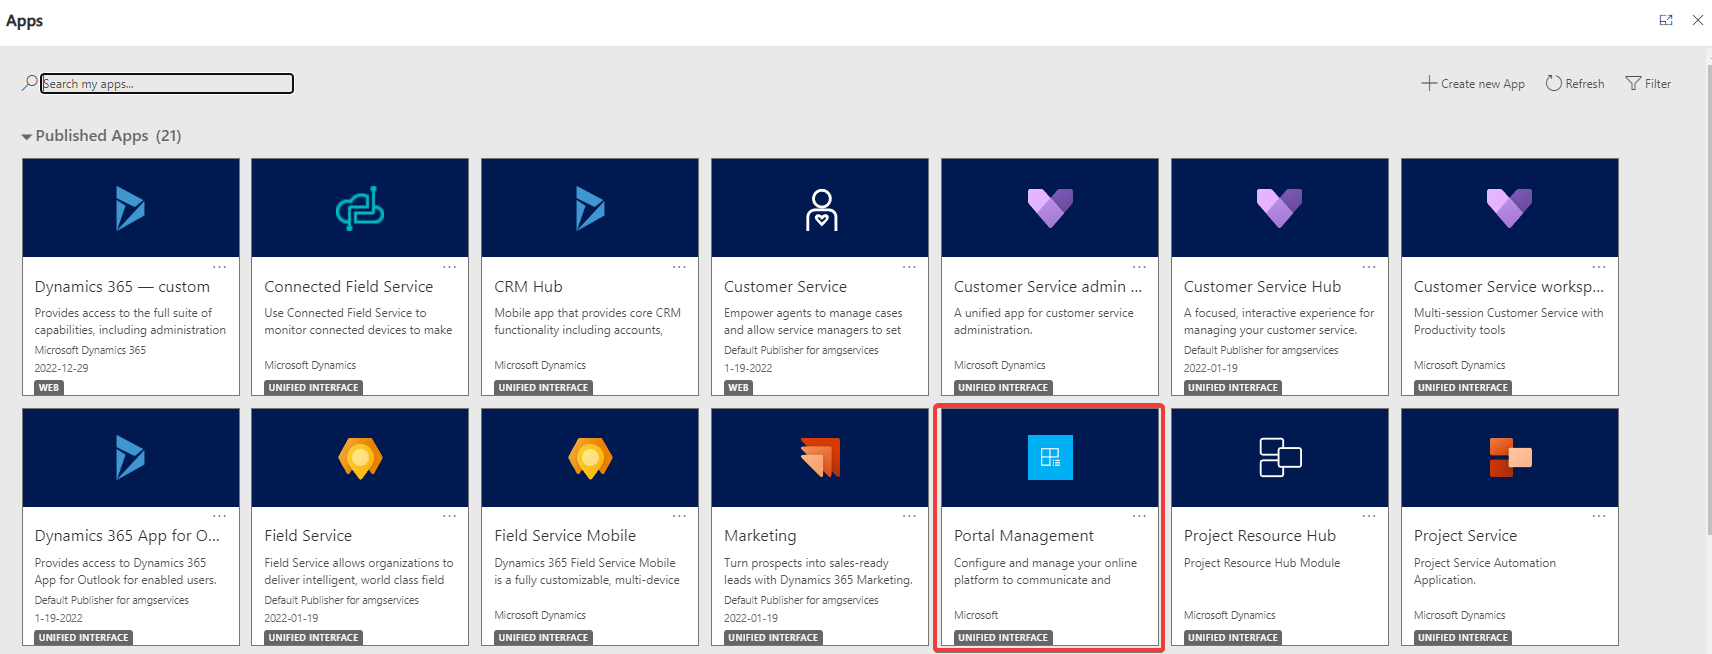Open the Filter options
1712x654 pixels.
[1648, 84]
